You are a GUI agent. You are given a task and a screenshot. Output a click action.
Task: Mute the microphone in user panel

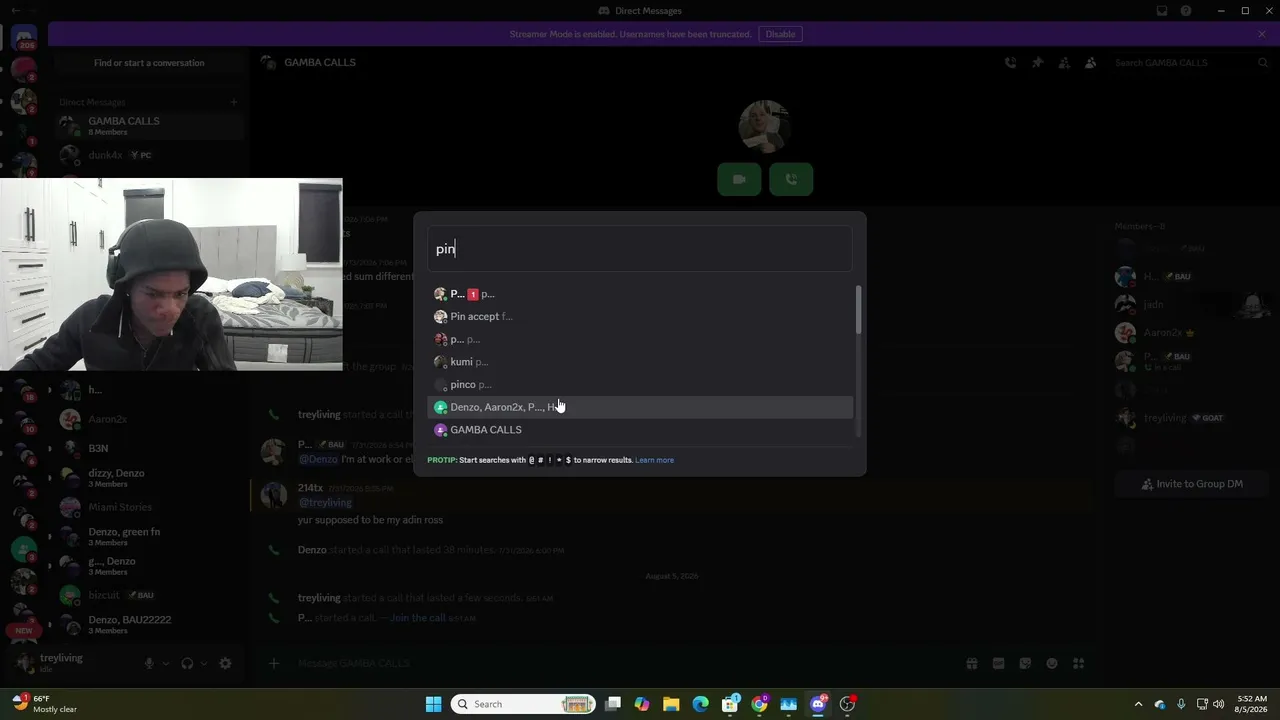[x=149, y=663]
